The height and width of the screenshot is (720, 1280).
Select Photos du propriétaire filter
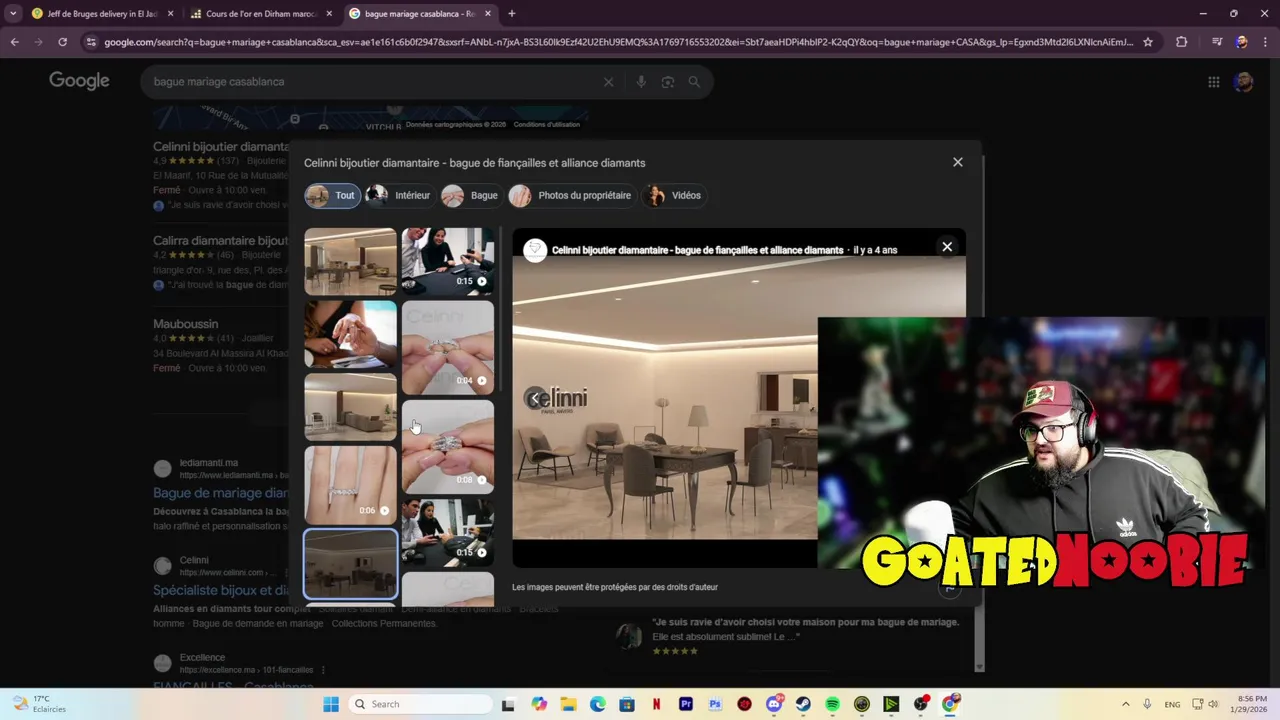pos(571,195)
